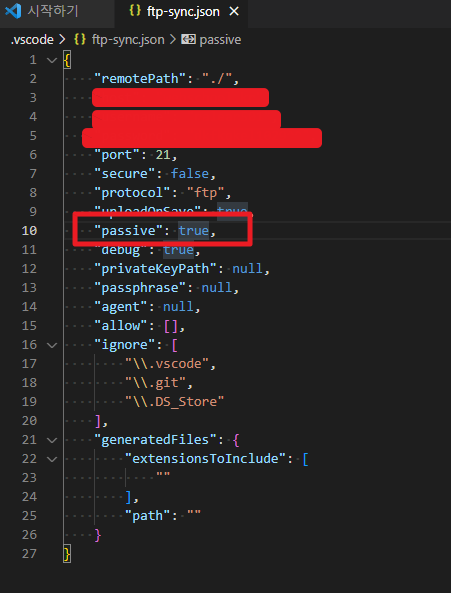Click the JSON braces icon on ftp-sync.json tab

tap(135, 11)
